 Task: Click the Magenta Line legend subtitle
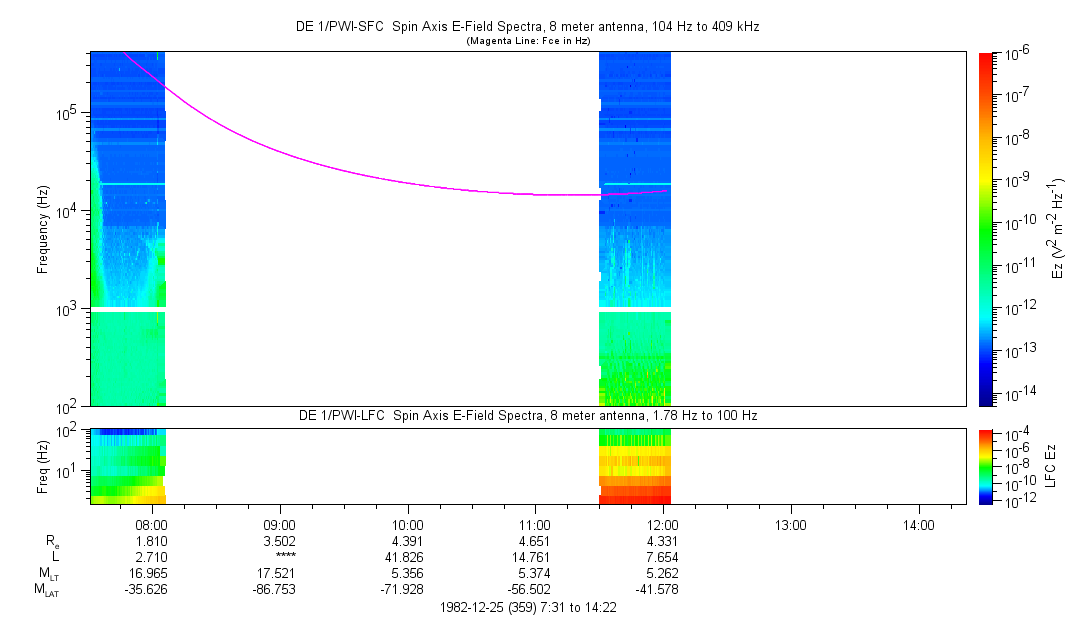pyautogui.click(x=528, y=40)
